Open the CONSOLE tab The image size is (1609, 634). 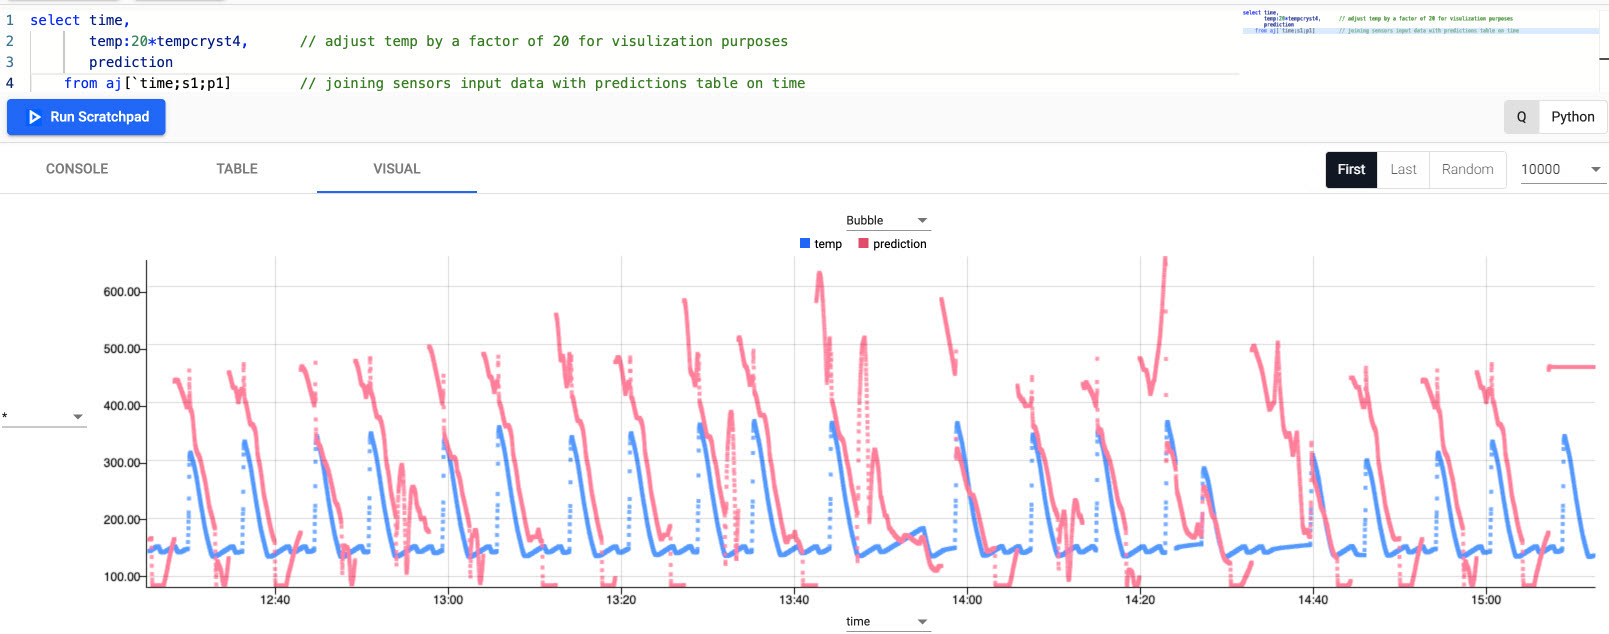tap(77, 169)
